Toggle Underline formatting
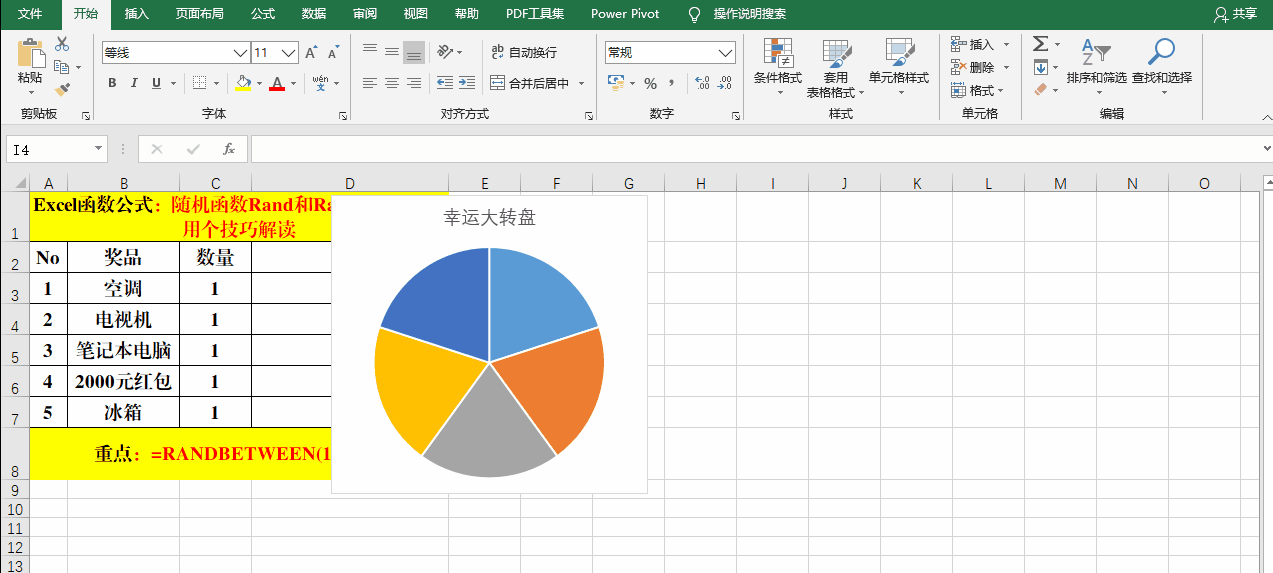 point(156,83)
